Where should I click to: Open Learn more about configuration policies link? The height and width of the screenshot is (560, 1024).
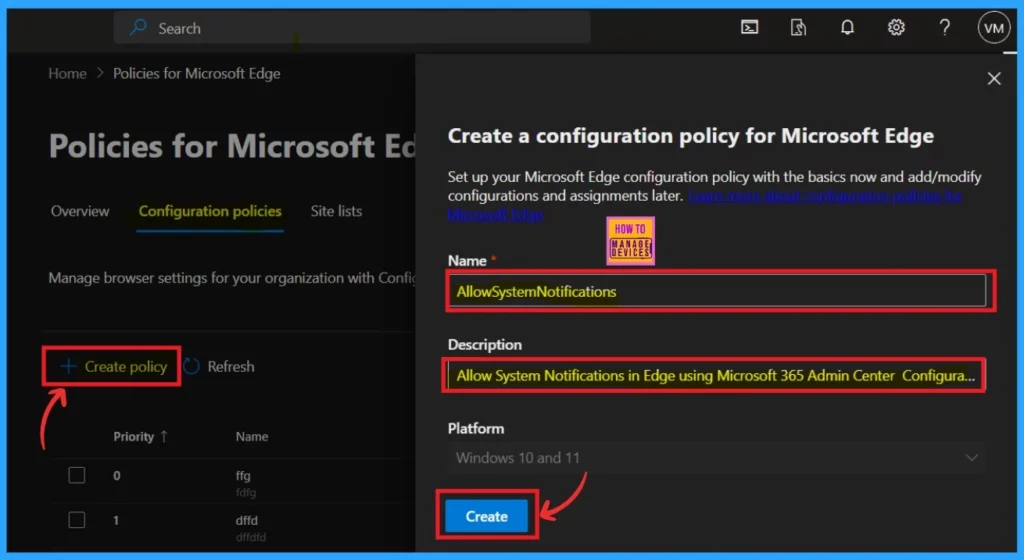click(825, 196)
